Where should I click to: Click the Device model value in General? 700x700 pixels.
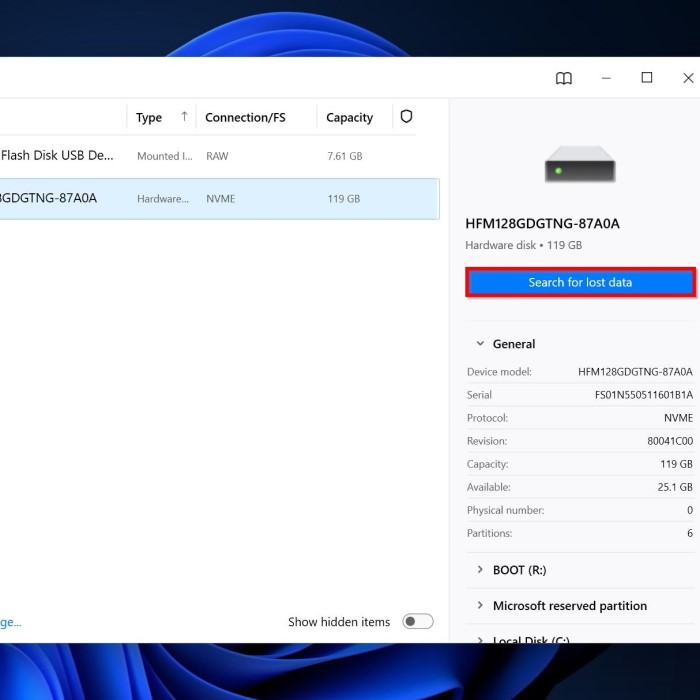click(635, 371)
